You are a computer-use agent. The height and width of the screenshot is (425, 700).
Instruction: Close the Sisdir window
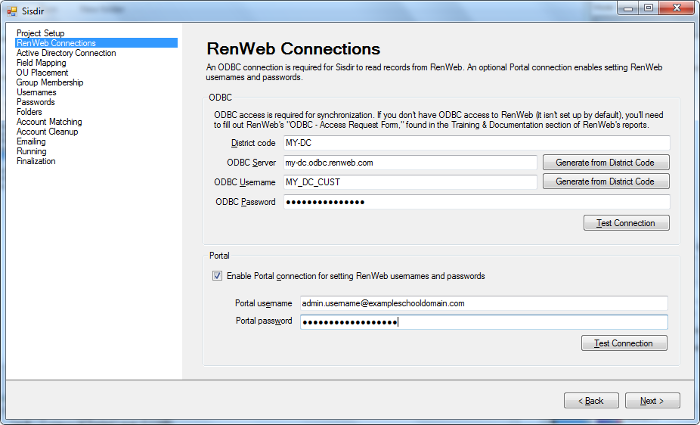tap(676, 8)
